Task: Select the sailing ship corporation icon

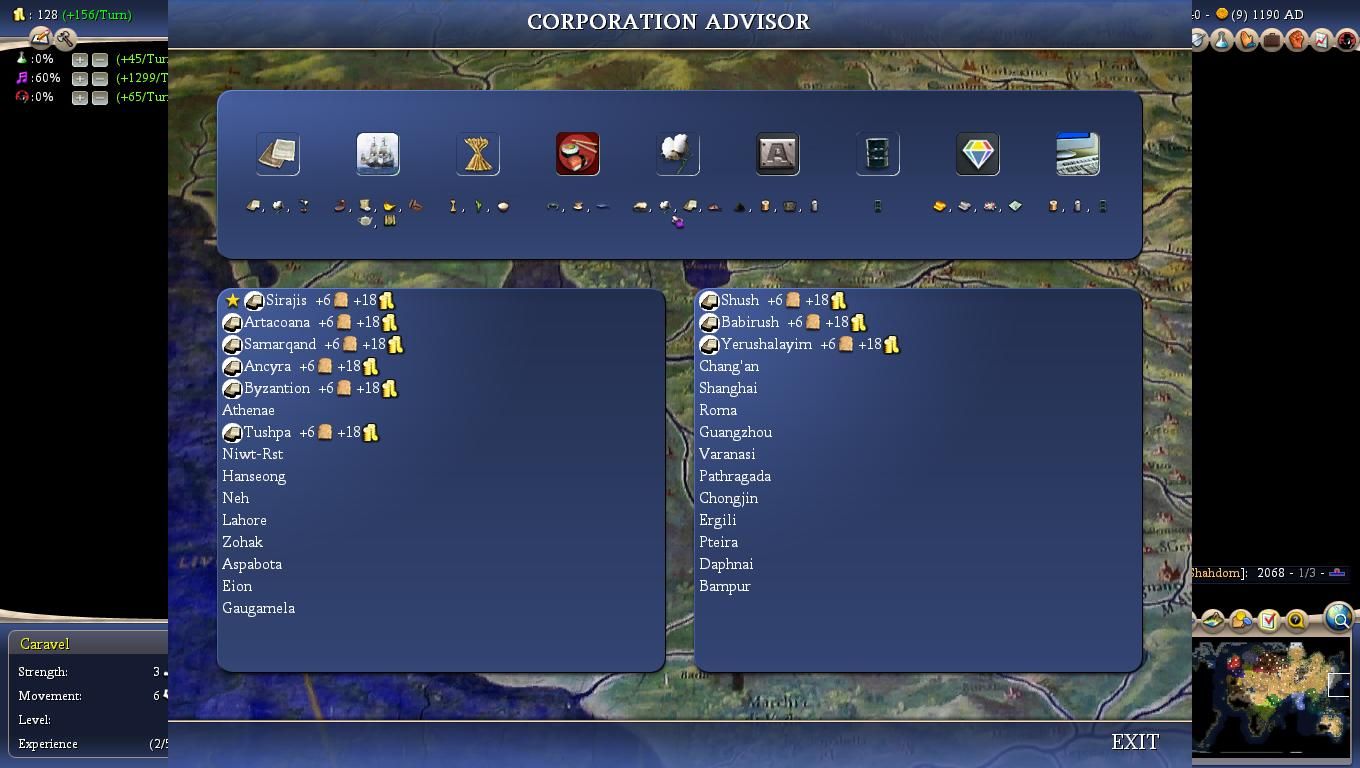Action: coord(378,154)
